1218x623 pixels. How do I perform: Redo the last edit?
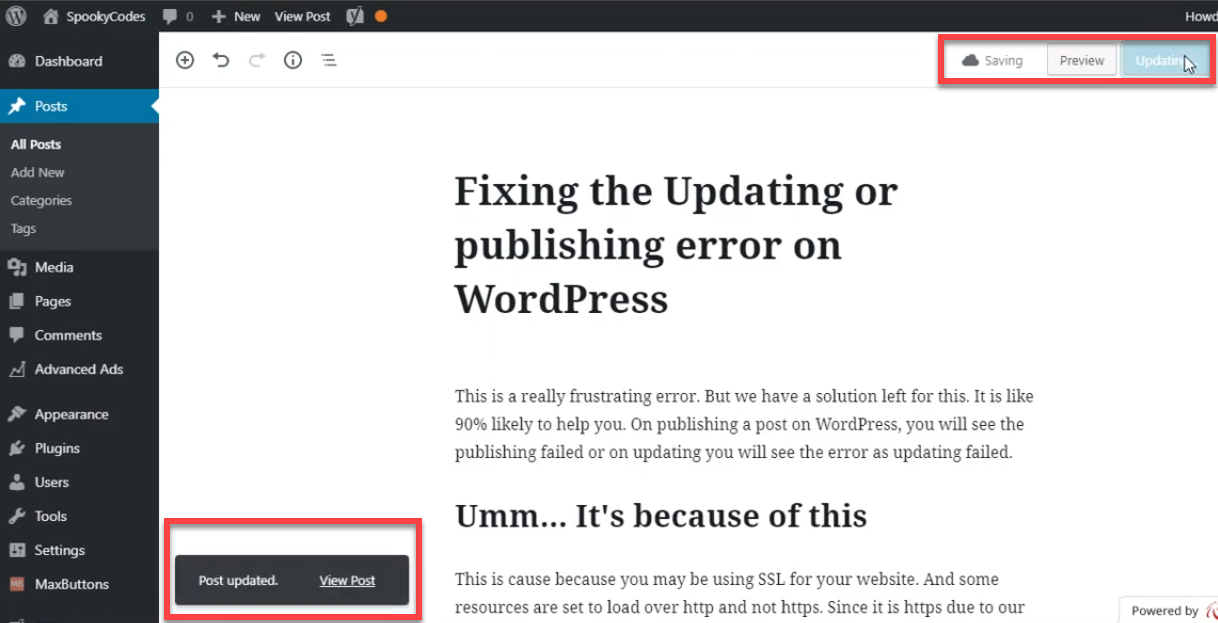[x=257, y=60]
